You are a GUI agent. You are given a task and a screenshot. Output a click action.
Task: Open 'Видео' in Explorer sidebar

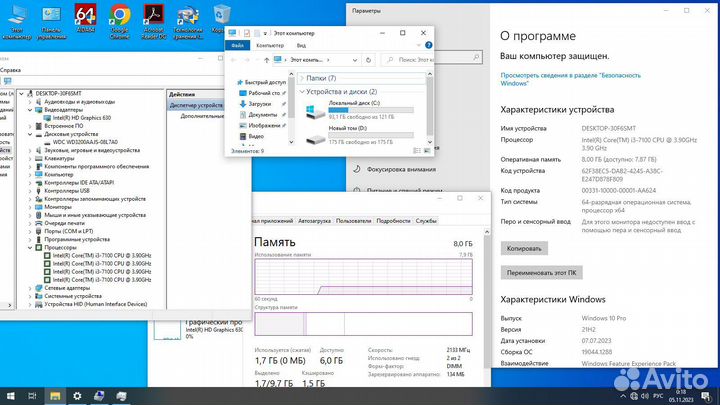pyautogui.click(x=256, y=136)
